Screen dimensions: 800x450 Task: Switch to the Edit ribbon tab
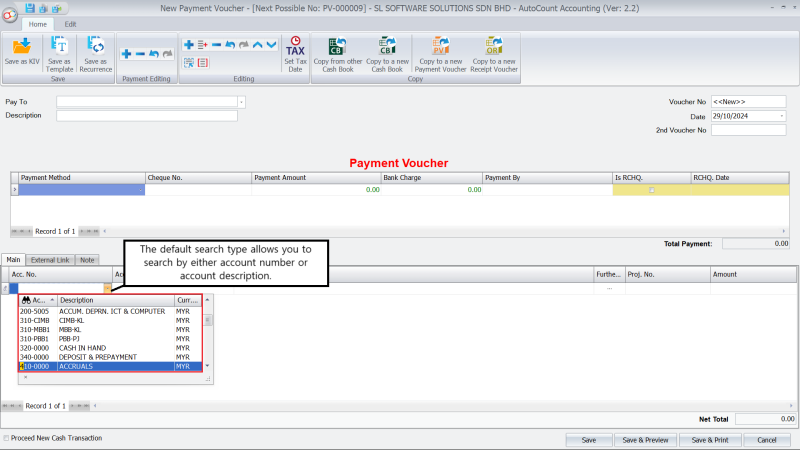(x=70, y=24)
